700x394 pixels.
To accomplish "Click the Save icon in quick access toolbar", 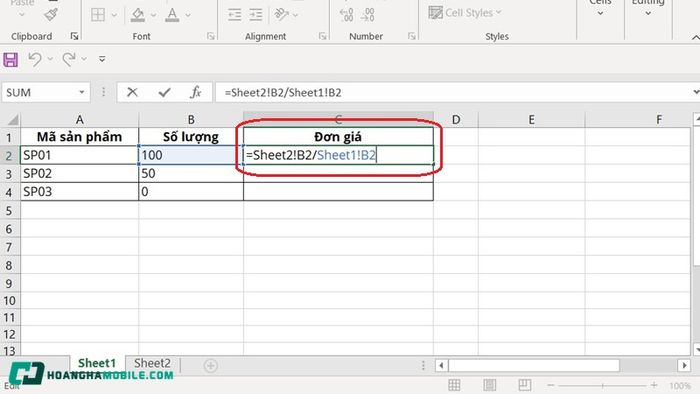I will click(x=11, y=59).
